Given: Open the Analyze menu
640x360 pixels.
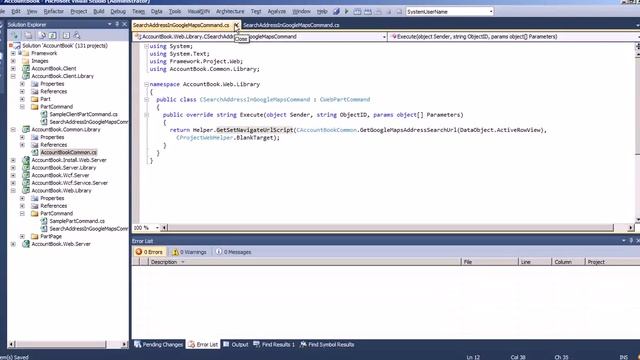Looking at the screenshot, I should pos(277,11).
